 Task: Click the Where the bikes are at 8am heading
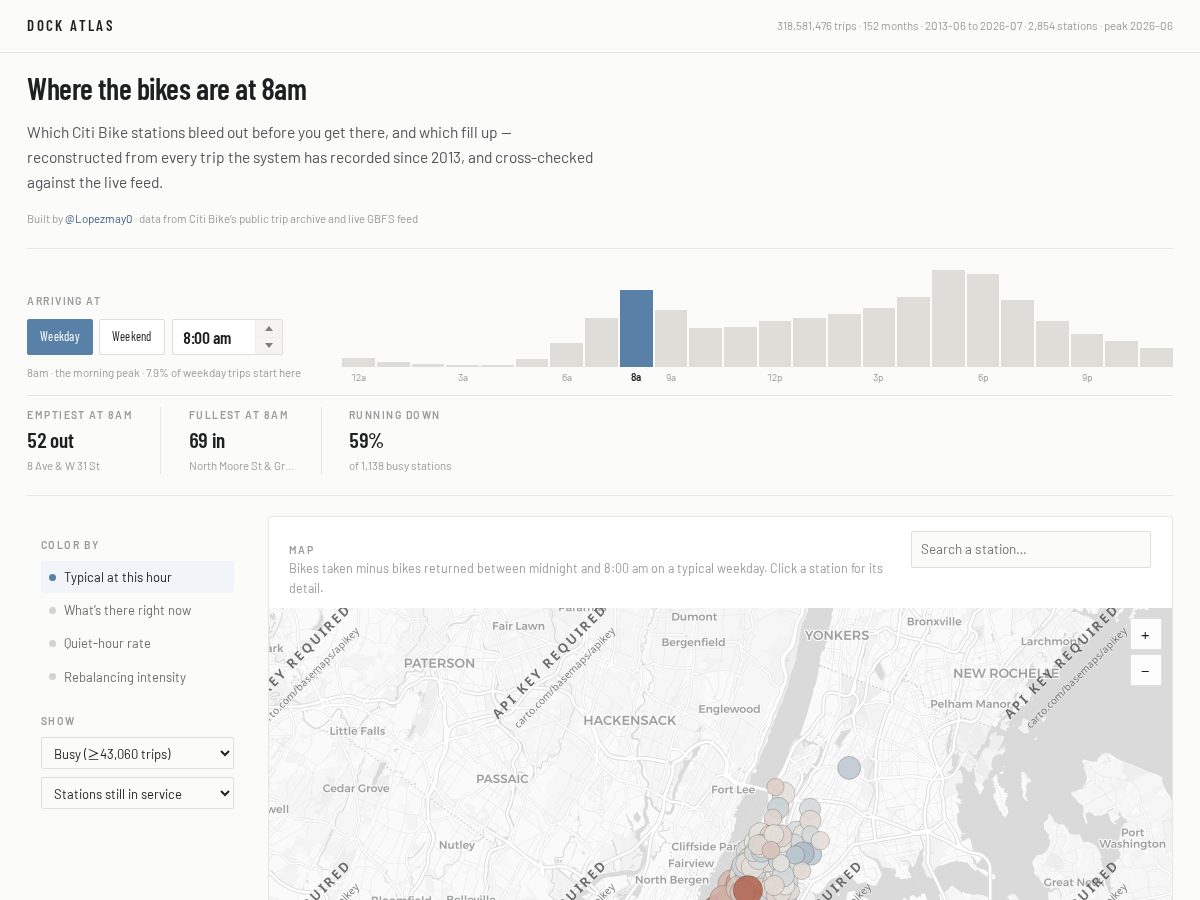click(167, 89)
